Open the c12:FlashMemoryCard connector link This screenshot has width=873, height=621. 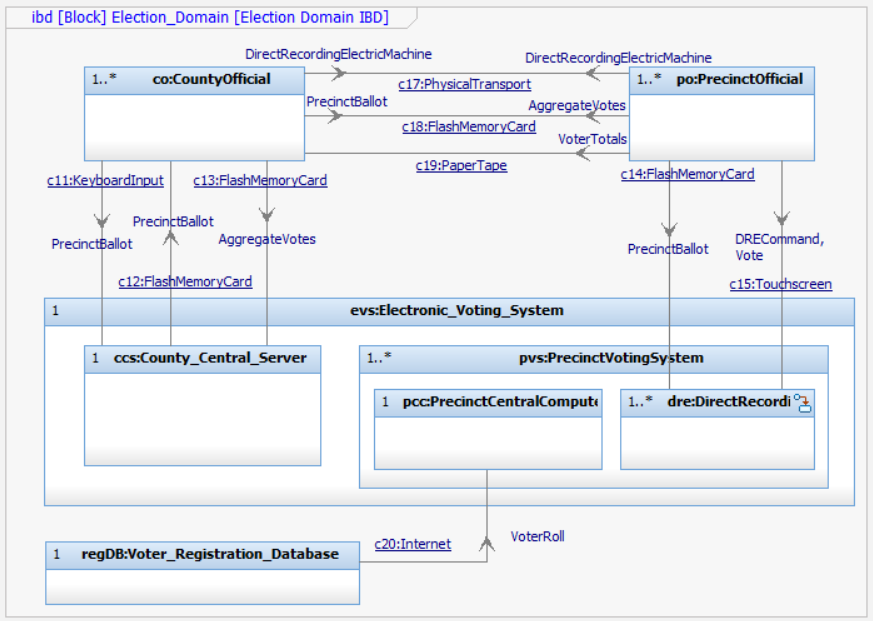click(x=185, y=281)
